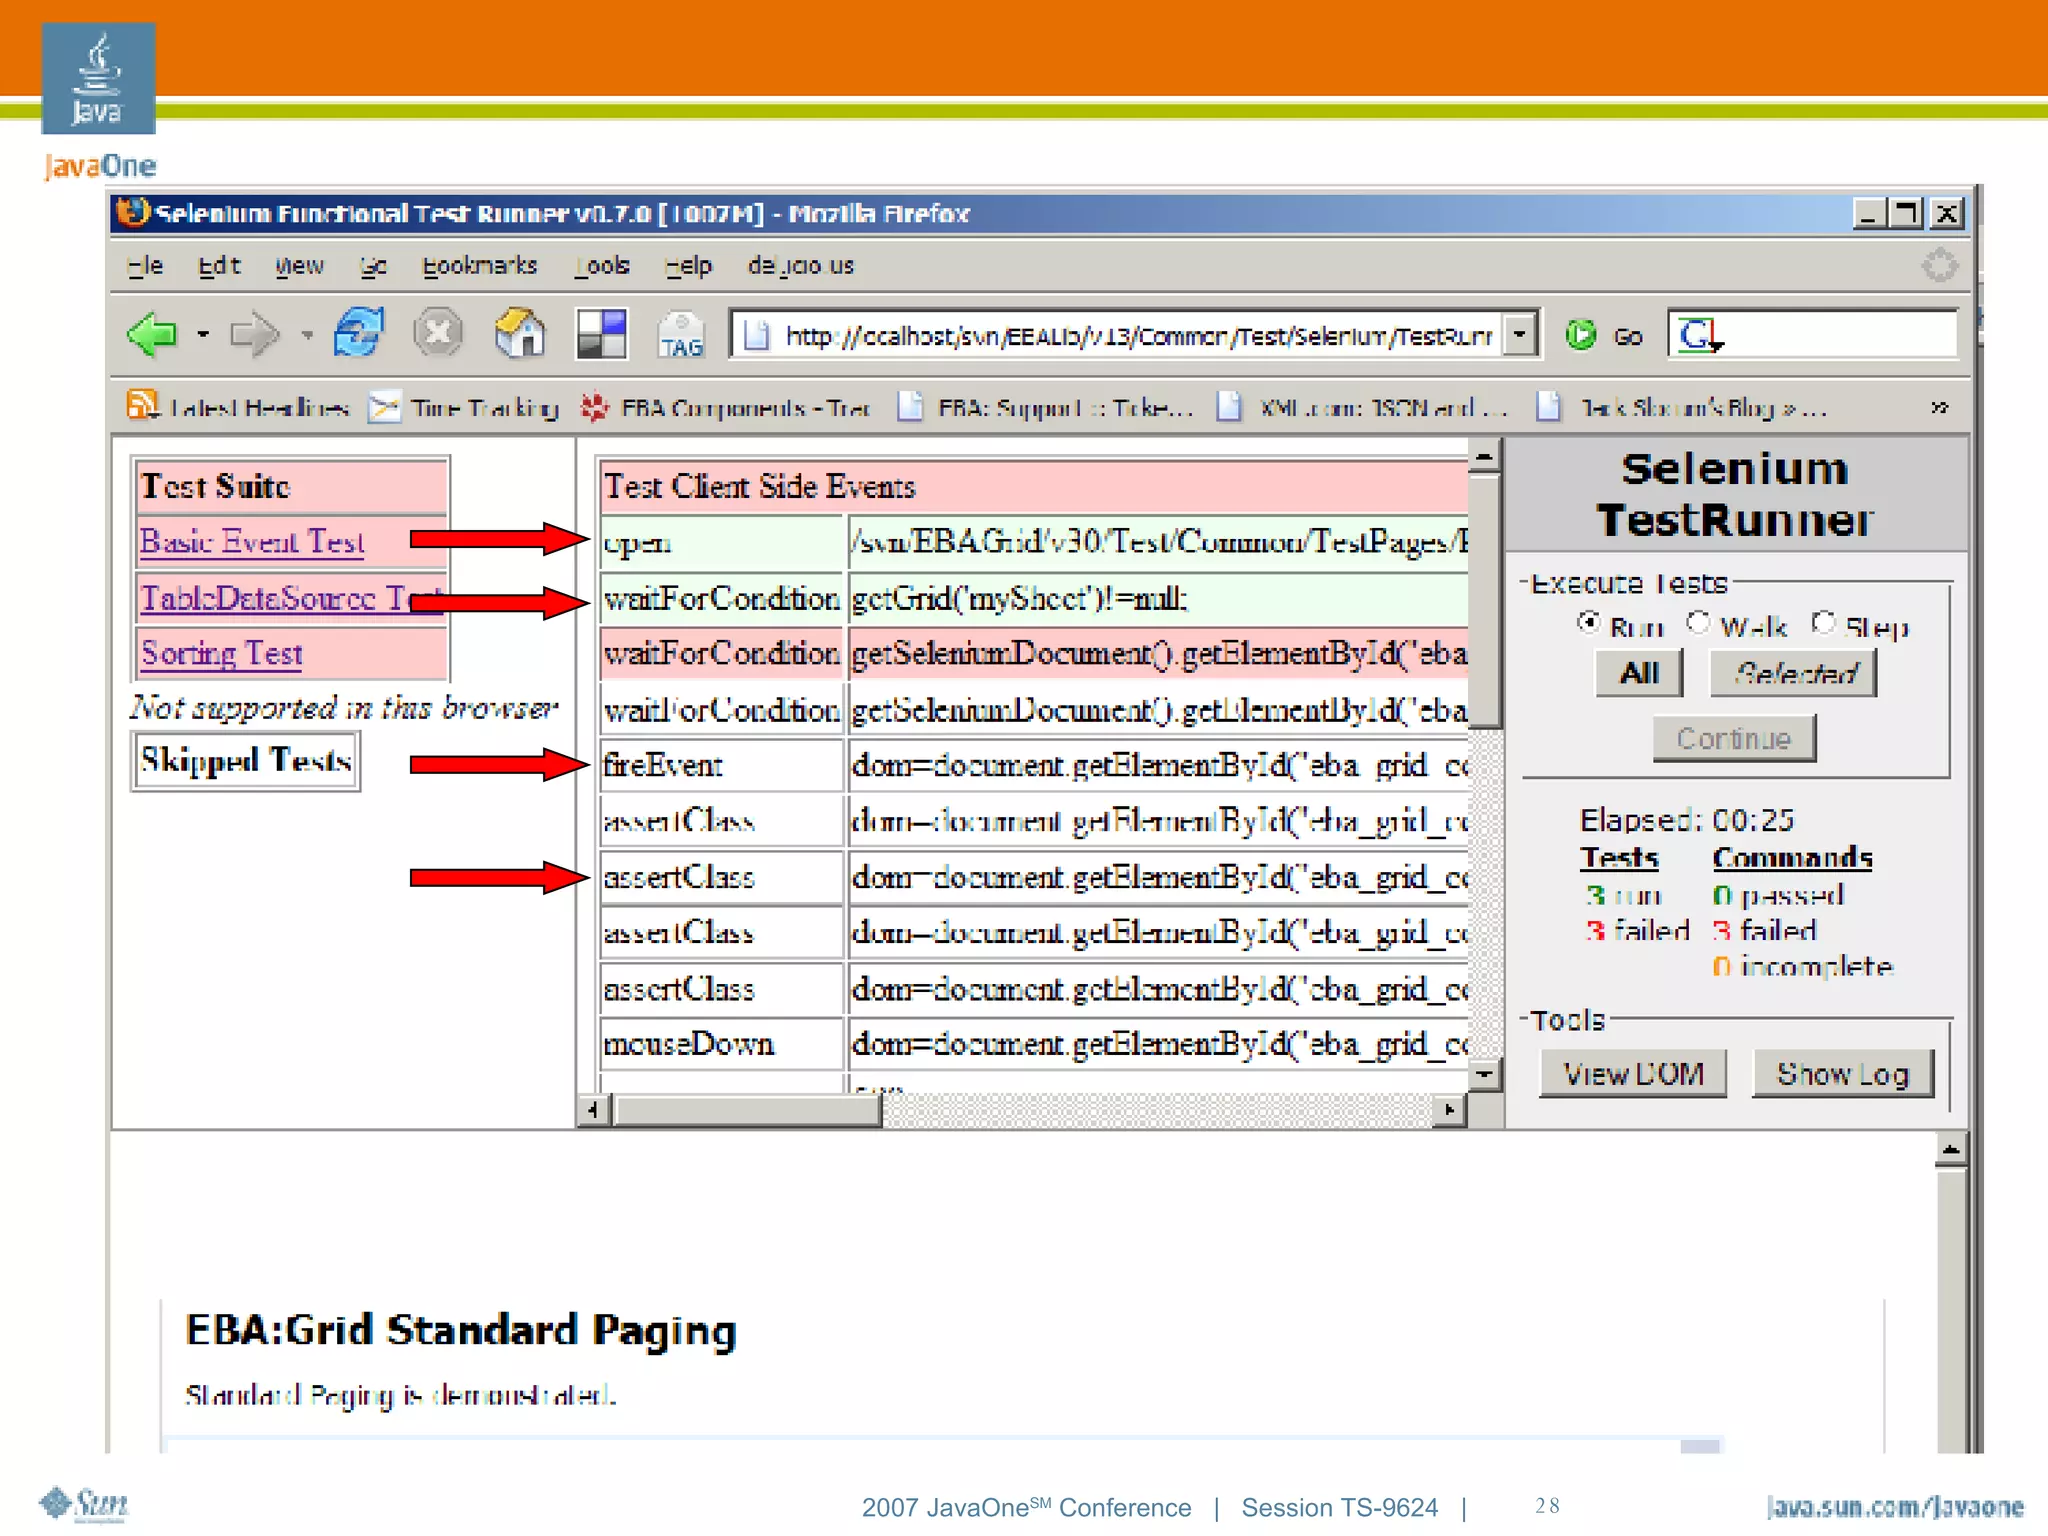Run the Selected test button

tap(1794, 673)
